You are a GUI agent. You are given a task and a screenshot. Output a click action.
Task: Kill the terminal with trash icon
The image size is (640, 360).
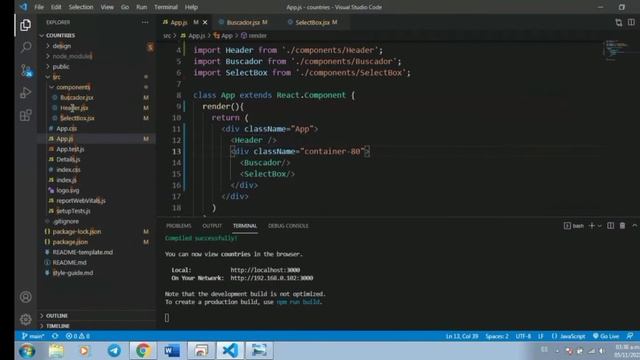pos(622,226)
